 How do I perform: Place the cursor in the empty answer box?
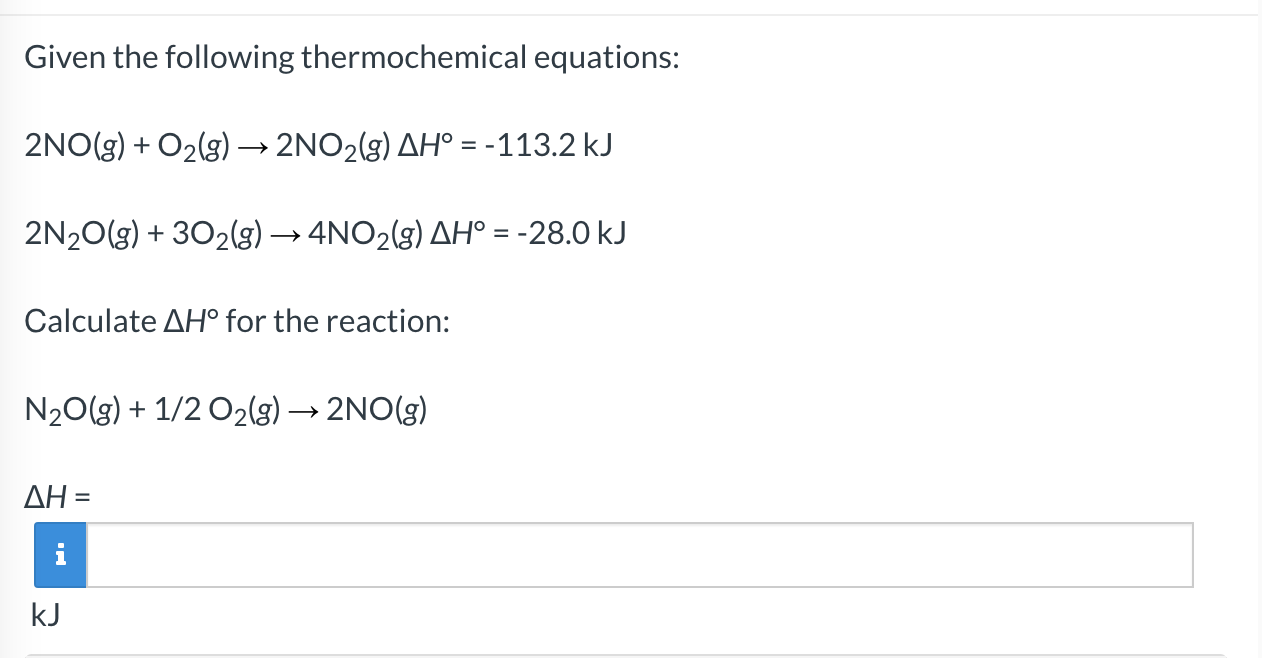click(640, 554)
